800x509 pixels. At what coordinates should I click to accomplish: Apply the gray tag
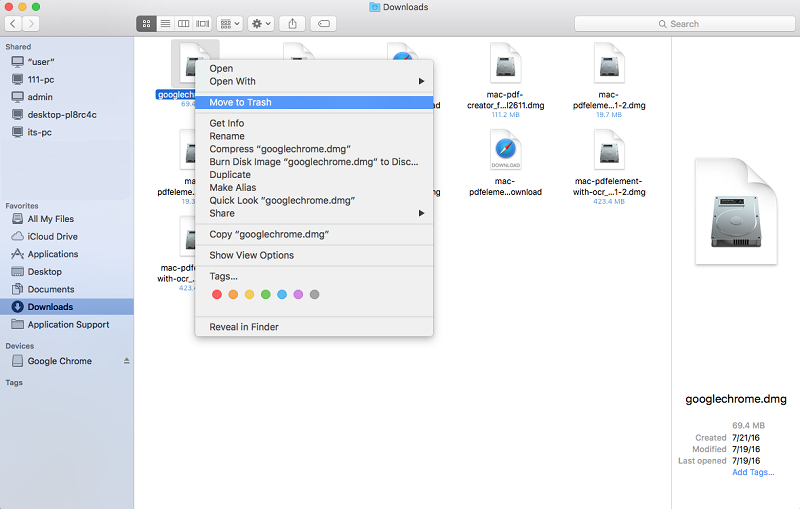point(315,294)
